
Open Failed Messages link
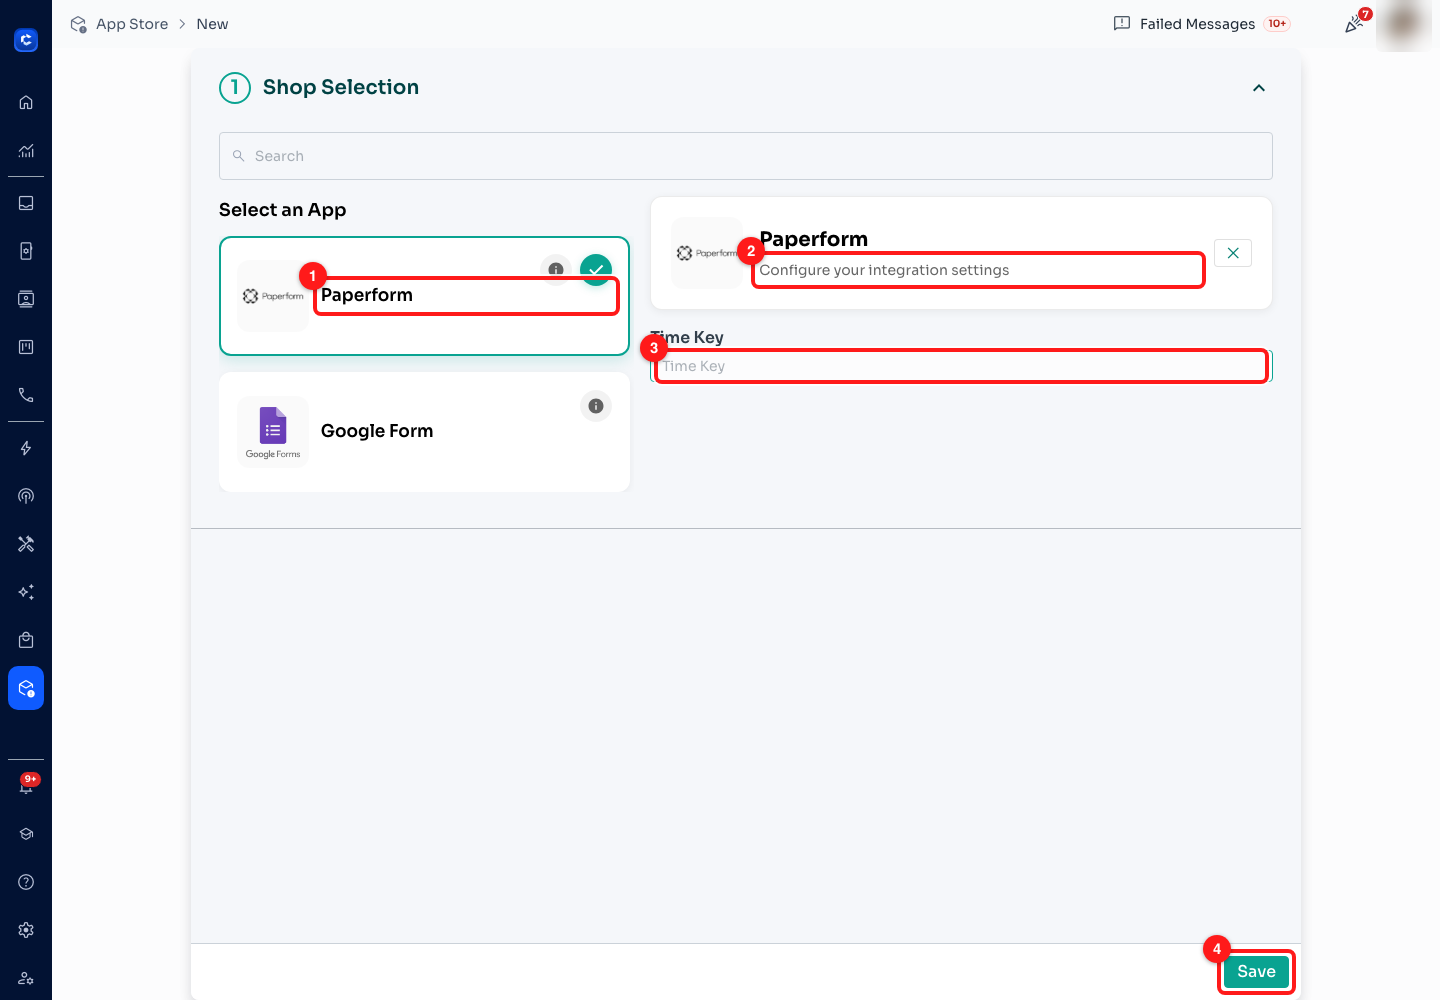1197,24
